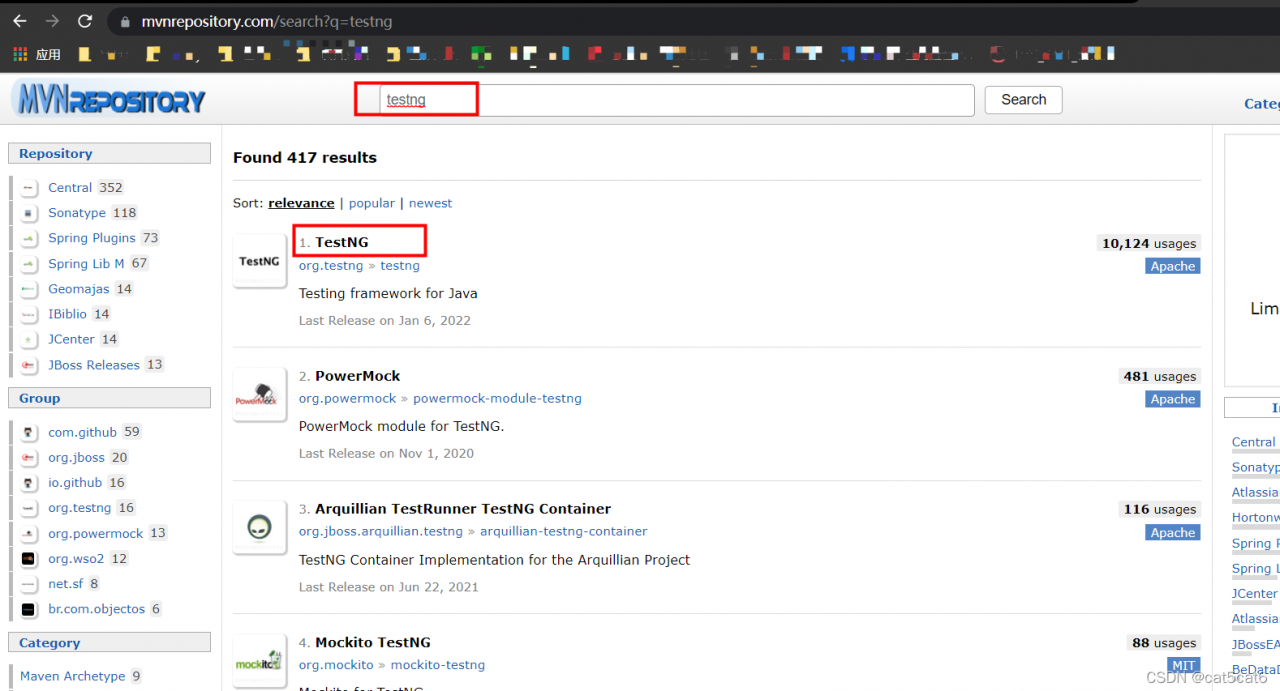Click the MIT license badge for Mockito TestNG

[x=1184, y=665]
